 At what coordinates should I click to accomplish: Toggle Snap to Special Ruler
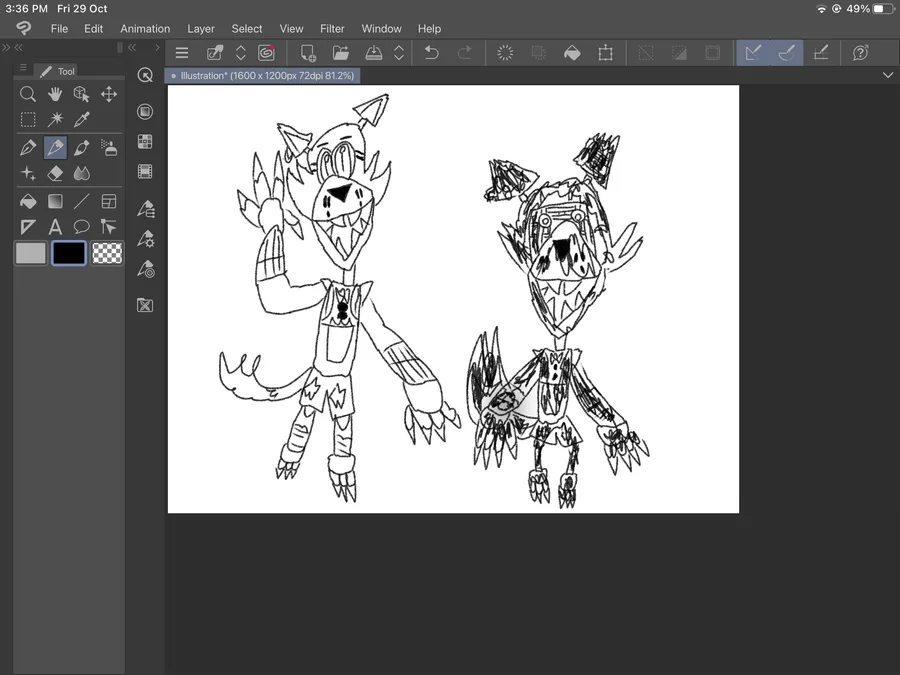(786, 53)
